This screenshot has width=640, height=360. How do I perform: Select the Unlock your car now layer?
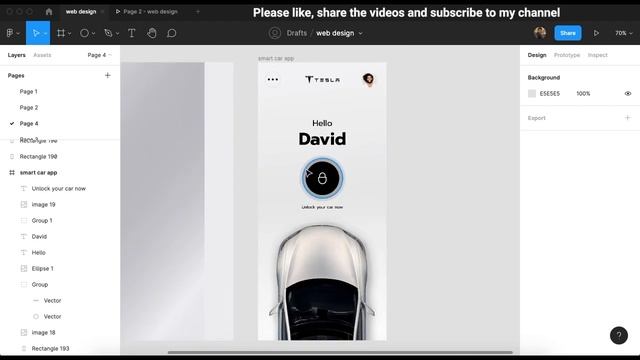tap(60, 189)
